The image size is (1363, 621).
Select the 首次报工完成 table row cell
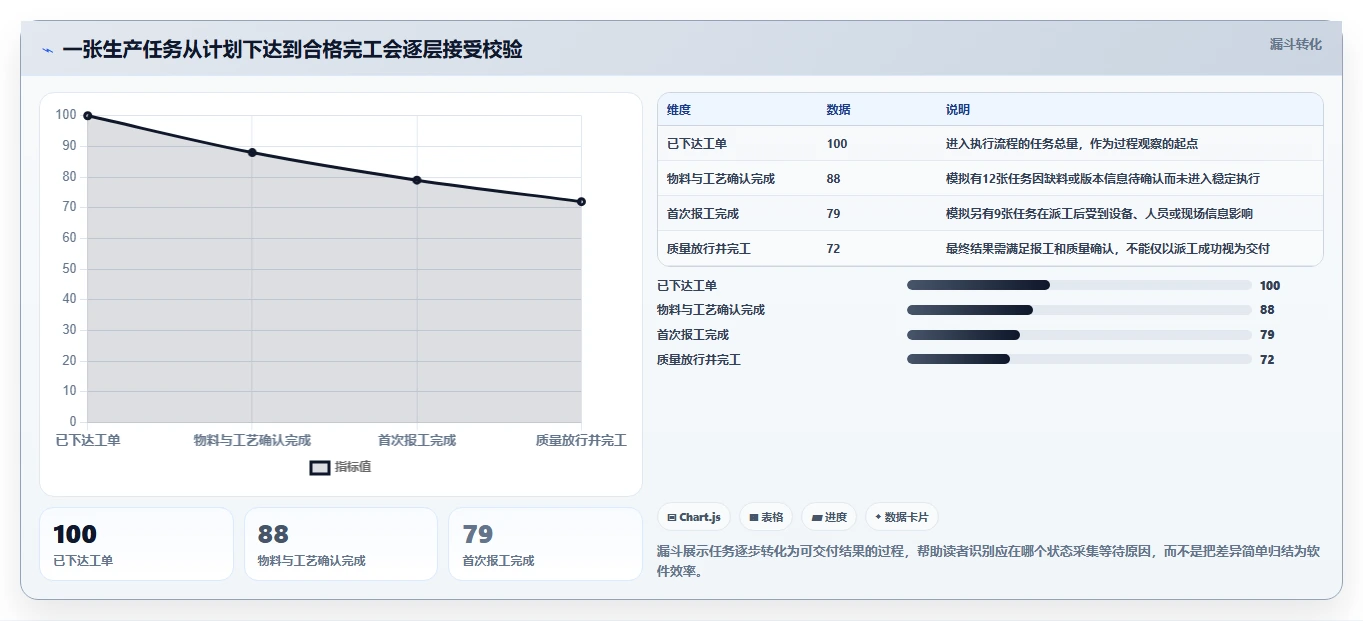[703, 214]
